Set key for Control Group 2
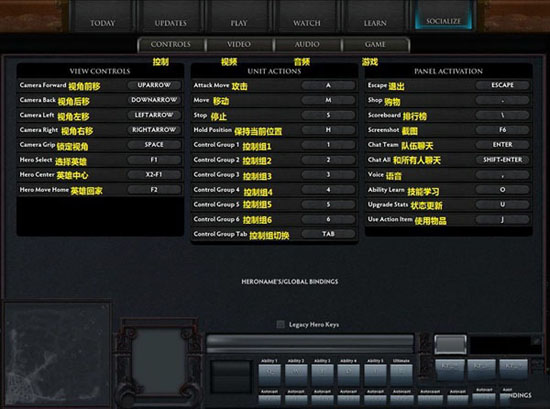Image resolution: width=550 pixels, height=409 pixels. 328,160
